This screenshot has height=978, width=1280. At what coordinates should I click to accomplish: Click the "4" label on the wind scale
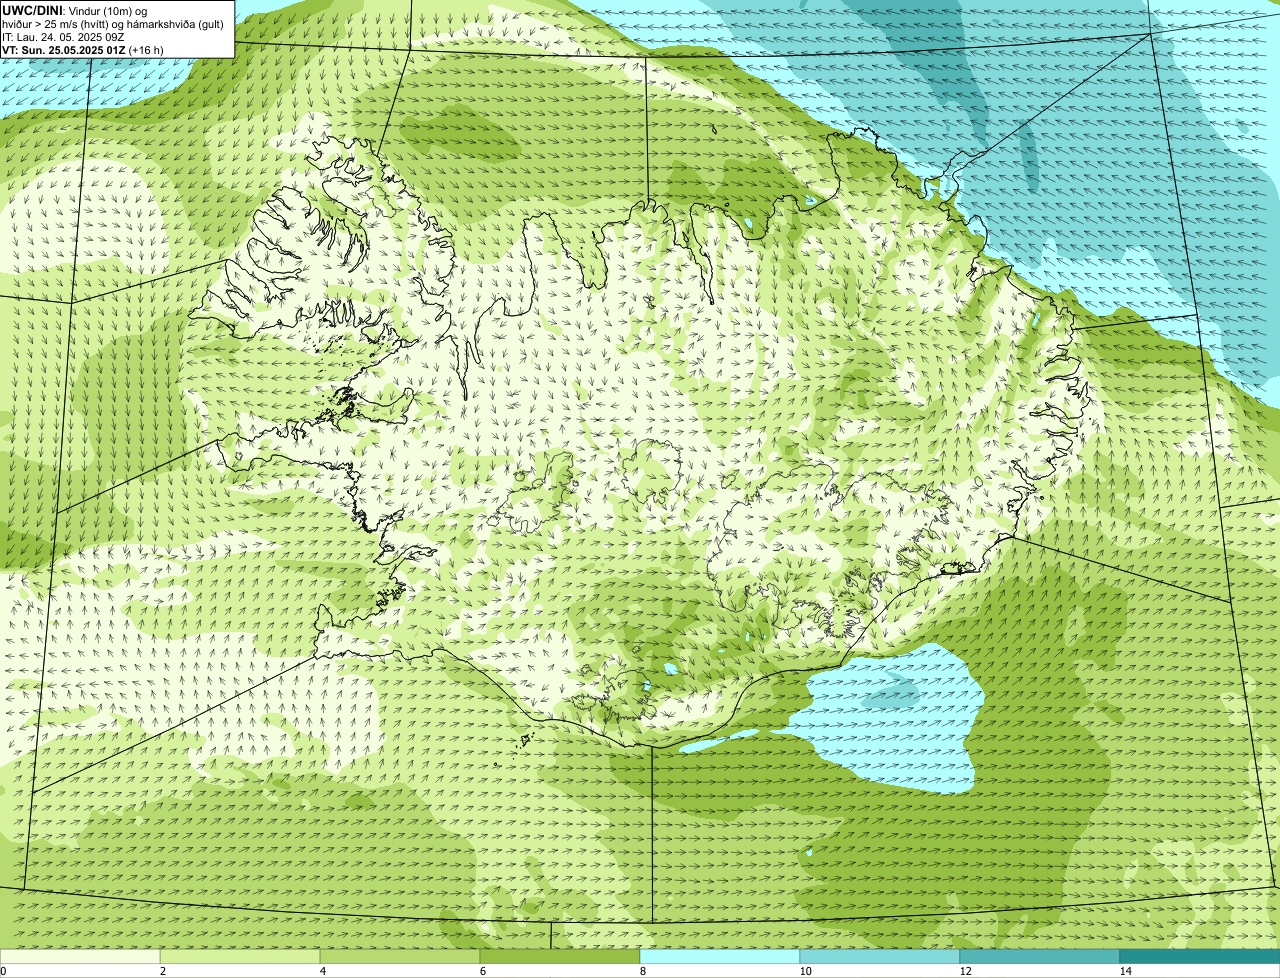(322, 971)
